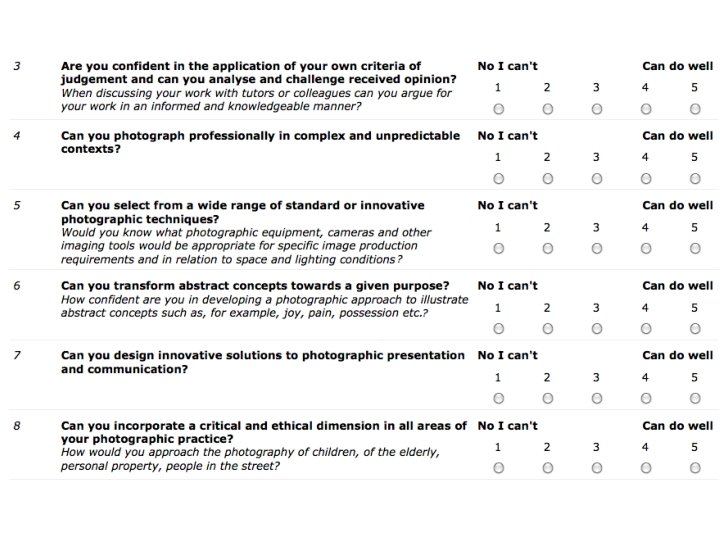Choose rating 4 for question 7
The height and width of the screenshot is (540, 720).
[646, 398]
